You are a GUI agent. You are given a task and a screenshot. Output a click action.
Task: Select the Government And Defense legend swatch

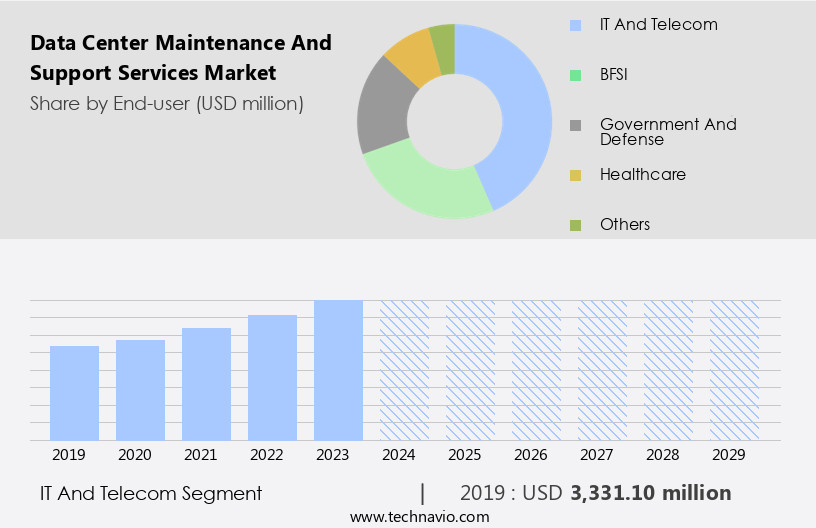[575, 126]
